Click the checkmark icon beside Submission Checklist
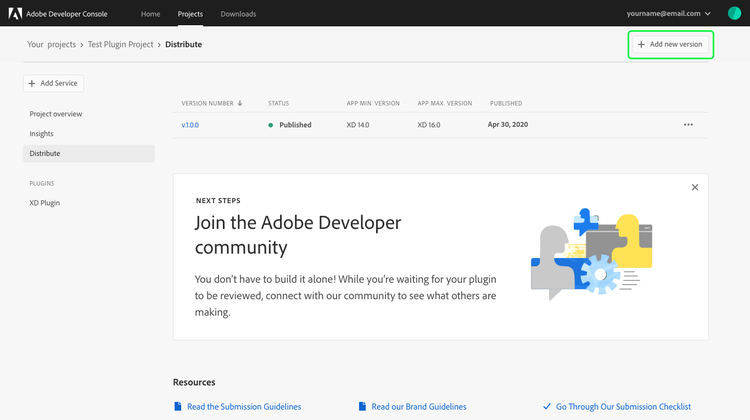The width and height of the screenshot is (750, 420). tap(547, 406)
